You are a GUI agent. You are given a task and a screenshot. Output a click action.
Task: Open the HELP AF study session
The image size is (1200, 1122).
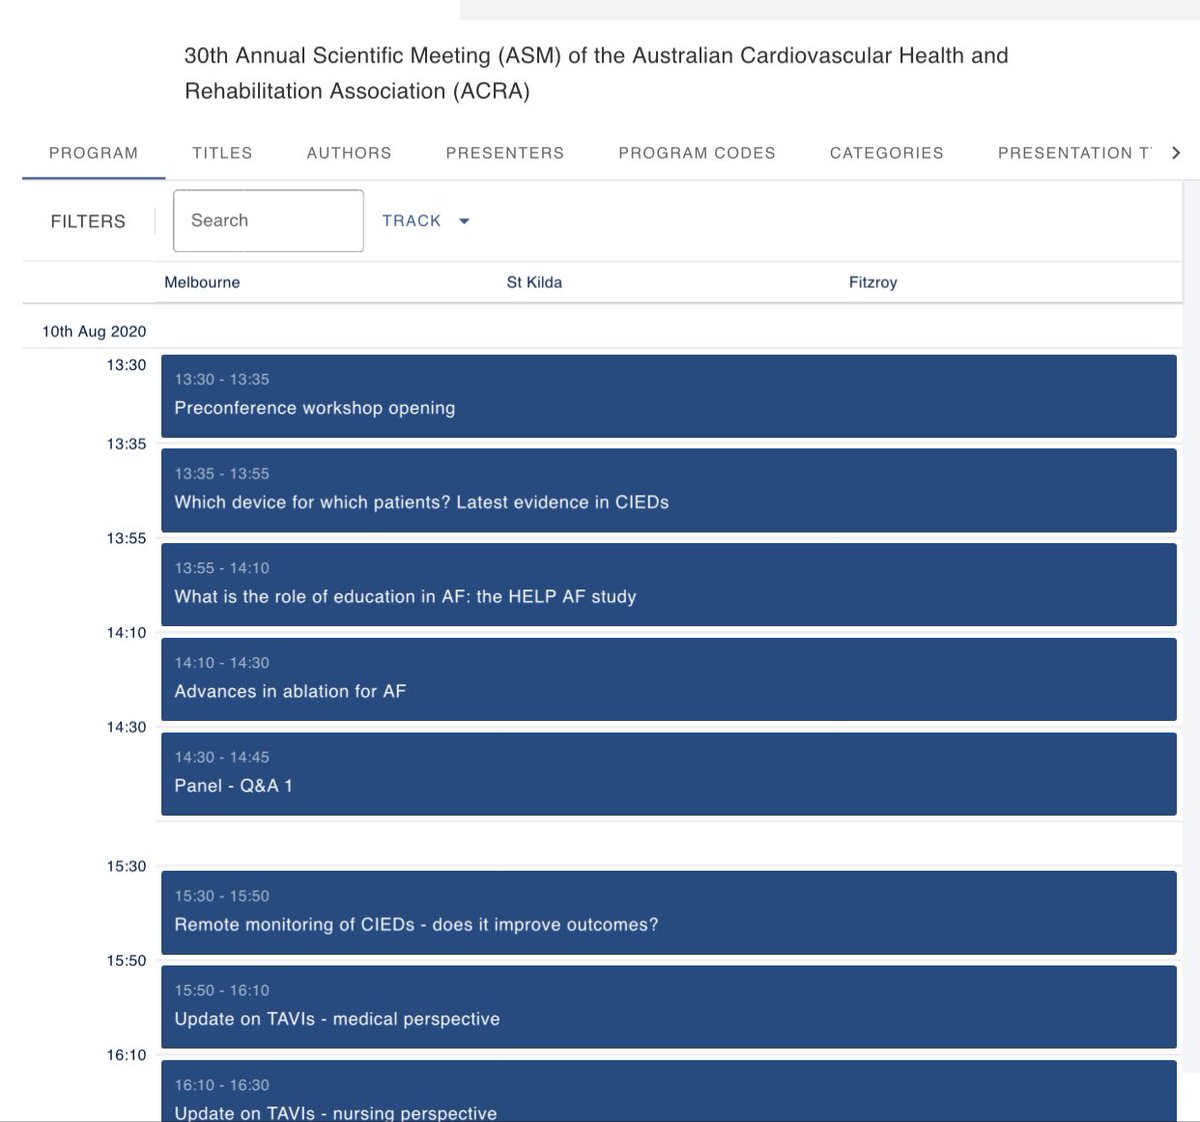pyautogui.click(x=668, y=585)
